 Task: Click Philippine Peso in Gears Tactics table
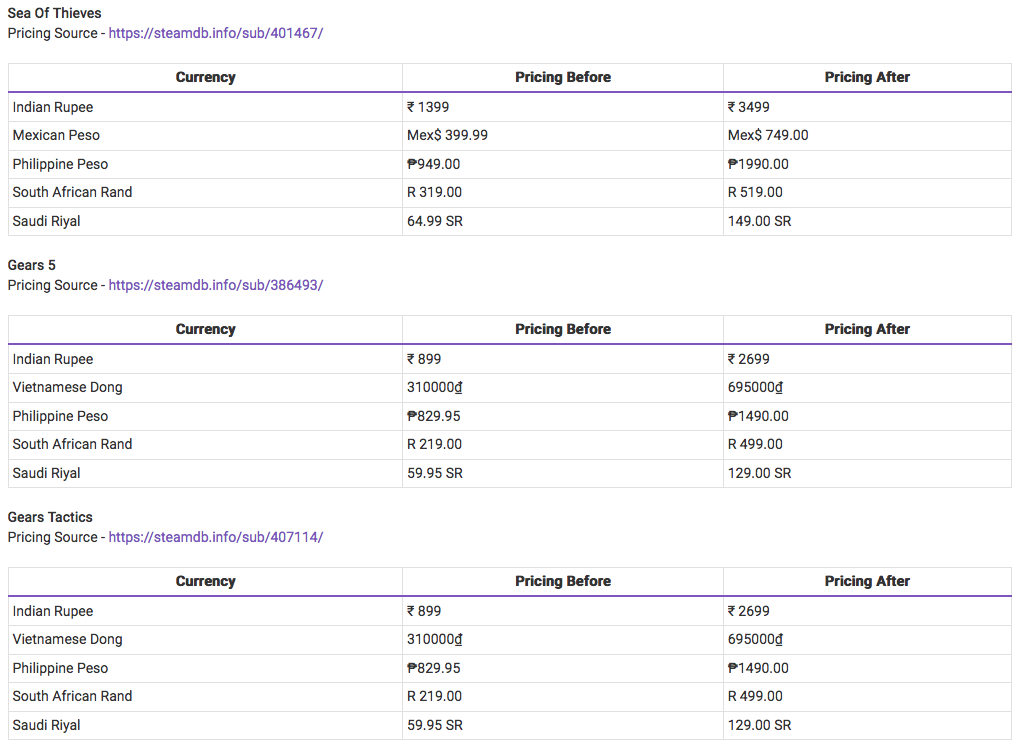click(60, 668)
